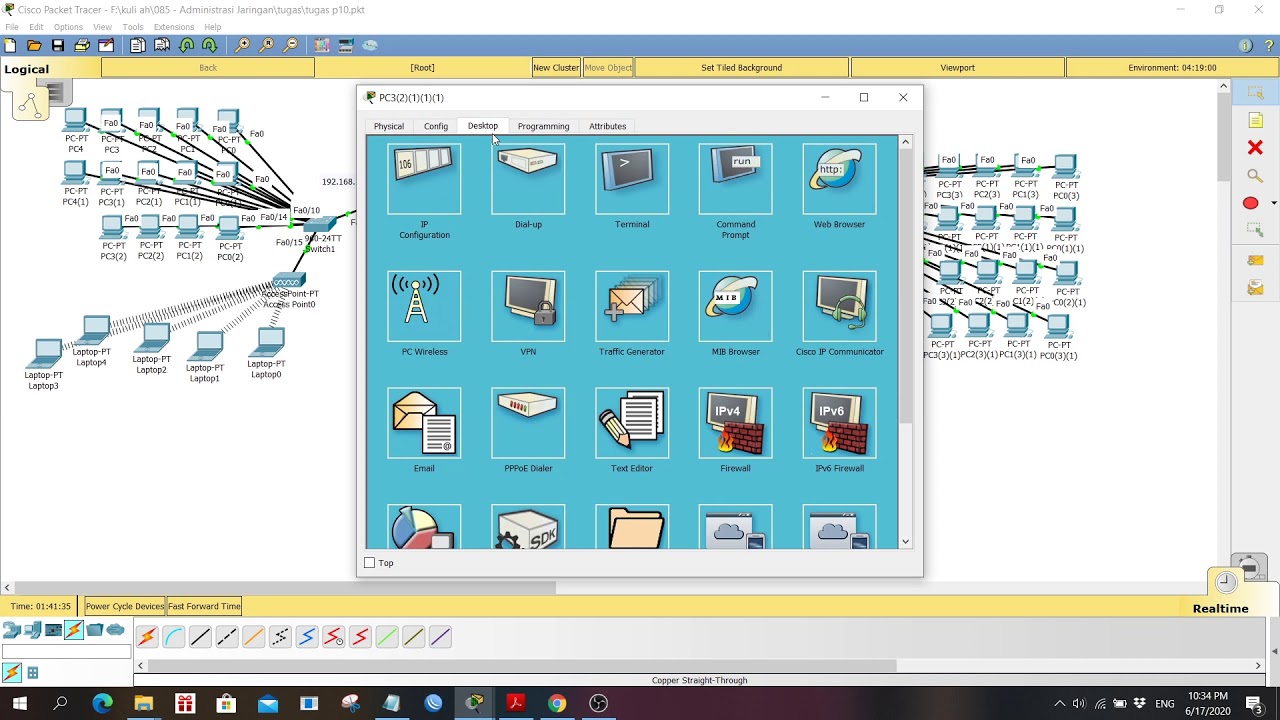Click the Desktop apps scroll-down arrow

pos(905,542)
